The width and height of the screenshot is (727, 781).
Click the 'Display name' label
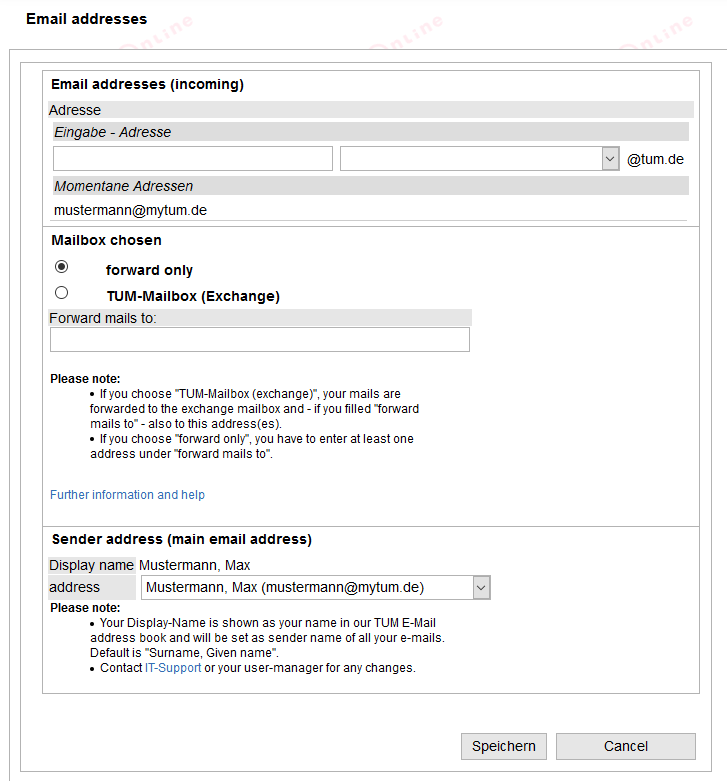click(x=91, y=565)
